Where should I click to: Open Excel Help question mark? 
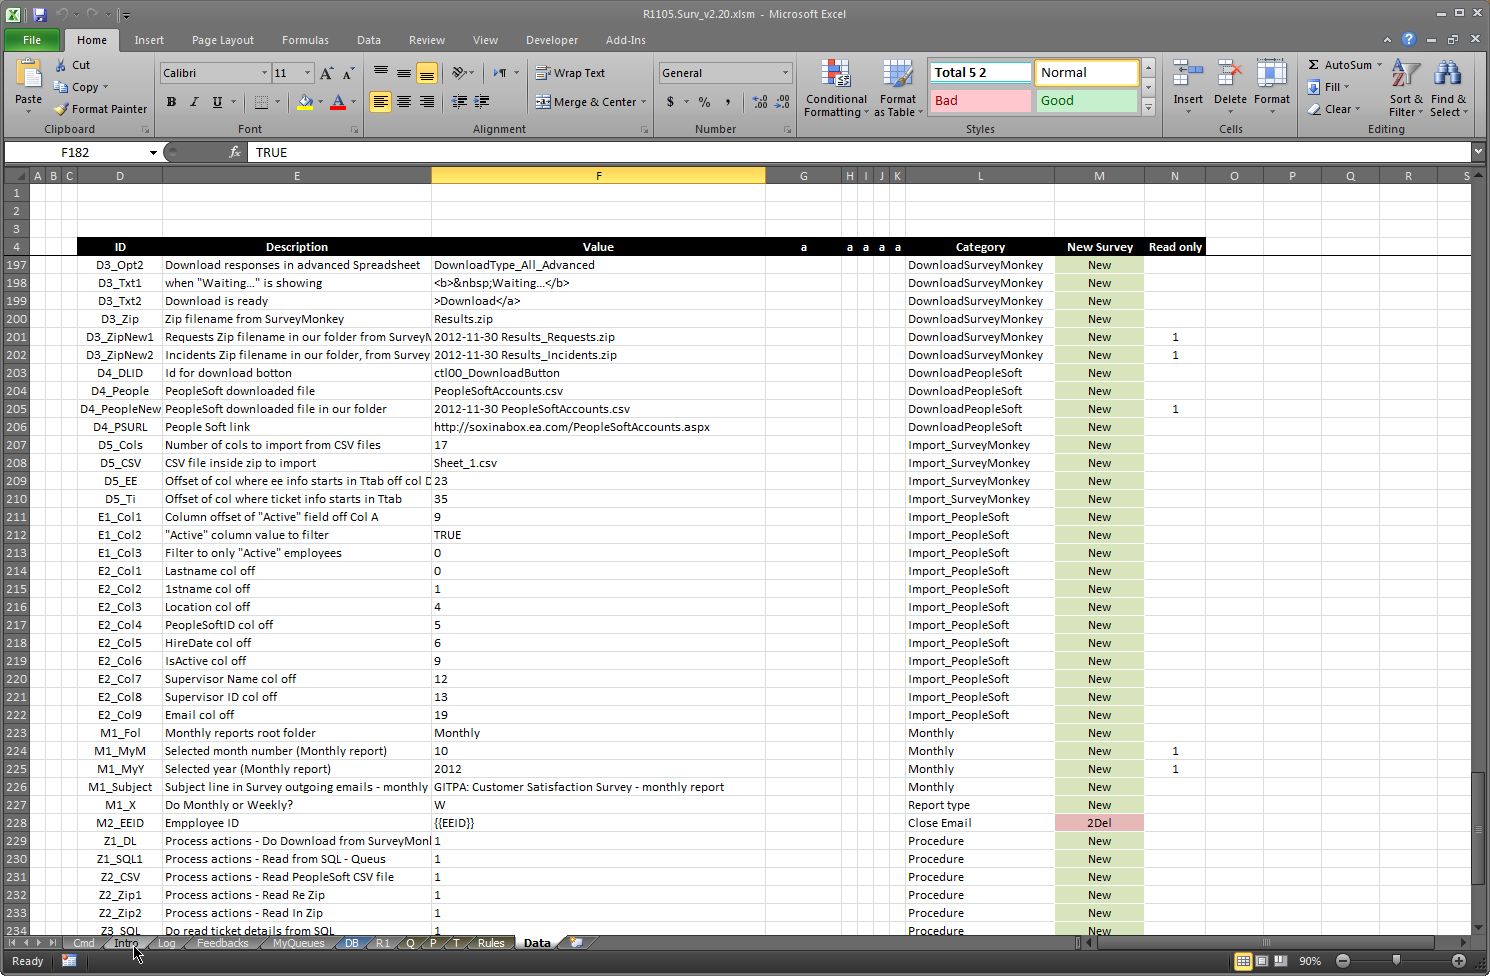point(1409,40)
